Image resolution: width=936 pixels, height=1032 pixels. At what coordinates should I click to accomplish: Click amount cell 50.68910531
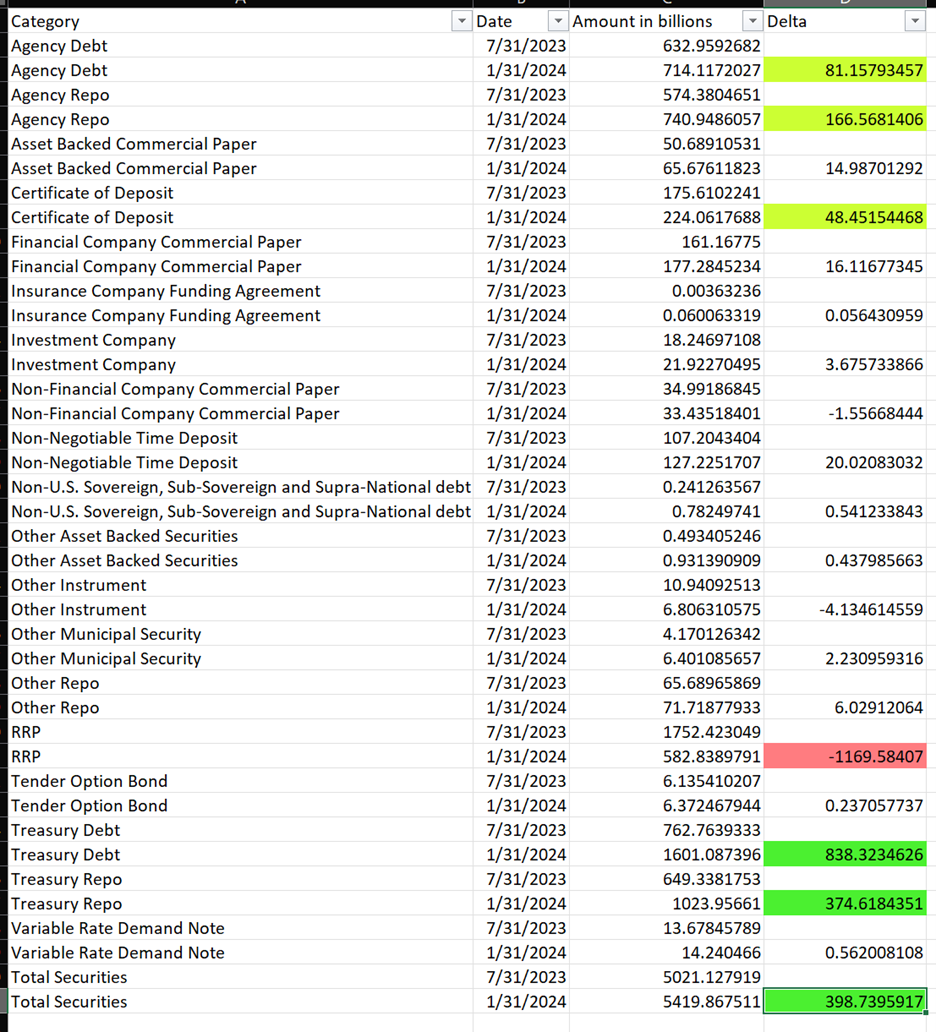point(666,144)
